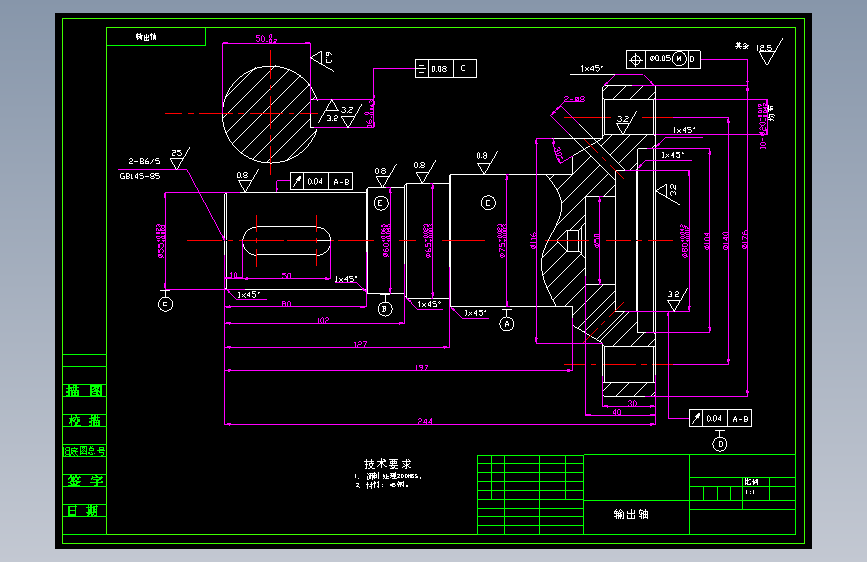Click the 244 overall length dimension
This screenshot has width=867, height=562.
pos(425,421)
